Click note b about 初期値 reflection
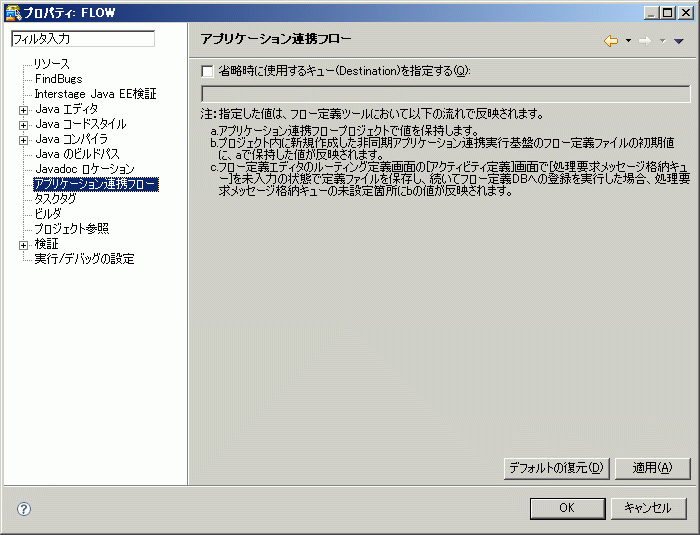The image size is (700, 535). pos(442,149)
